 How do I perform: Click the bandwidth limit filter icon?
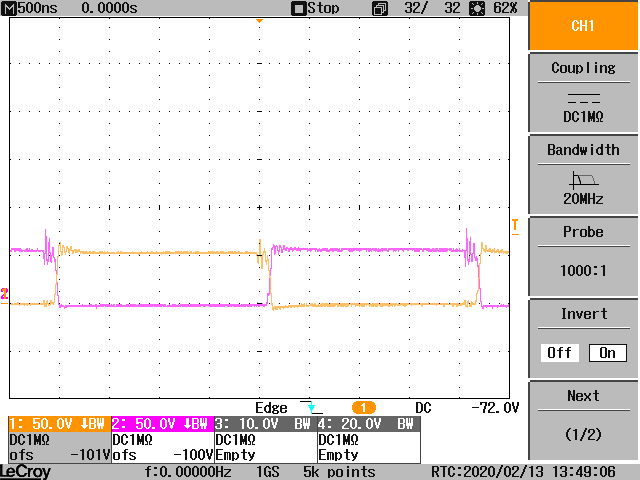584,180
